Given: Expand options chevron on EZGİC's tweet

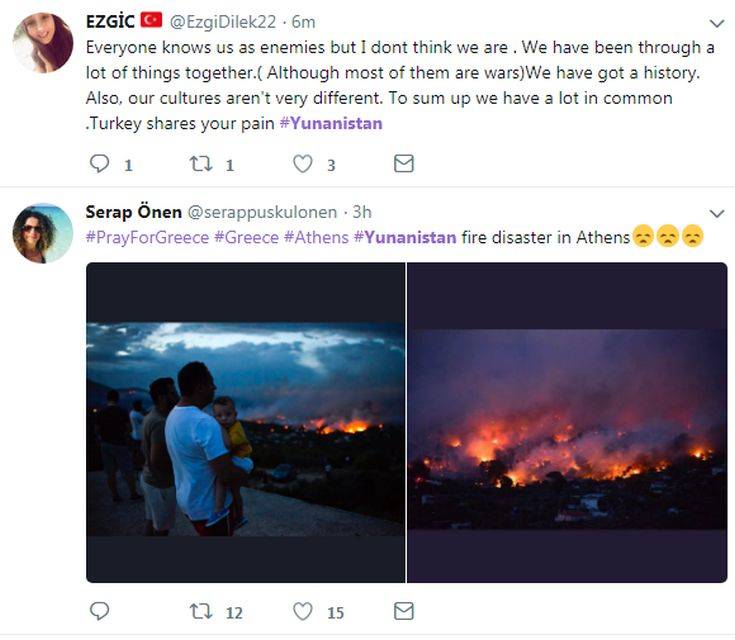Looking at the screenshot, I should pyautogui.click(x=716, y=22).
